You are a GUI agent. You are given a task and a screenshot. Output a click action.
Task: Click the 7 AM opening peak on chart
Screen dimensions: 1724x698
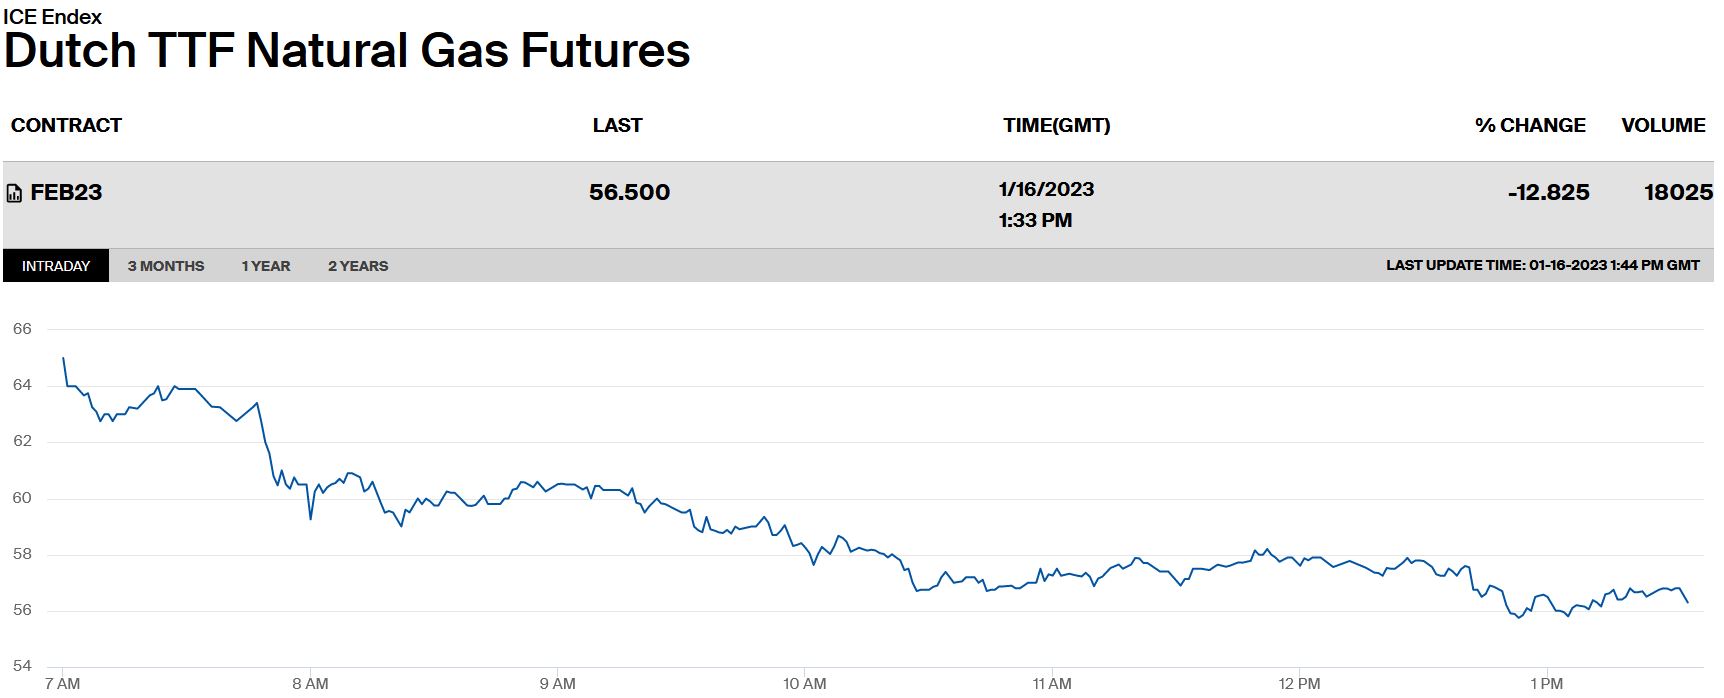tap(64, 358)
